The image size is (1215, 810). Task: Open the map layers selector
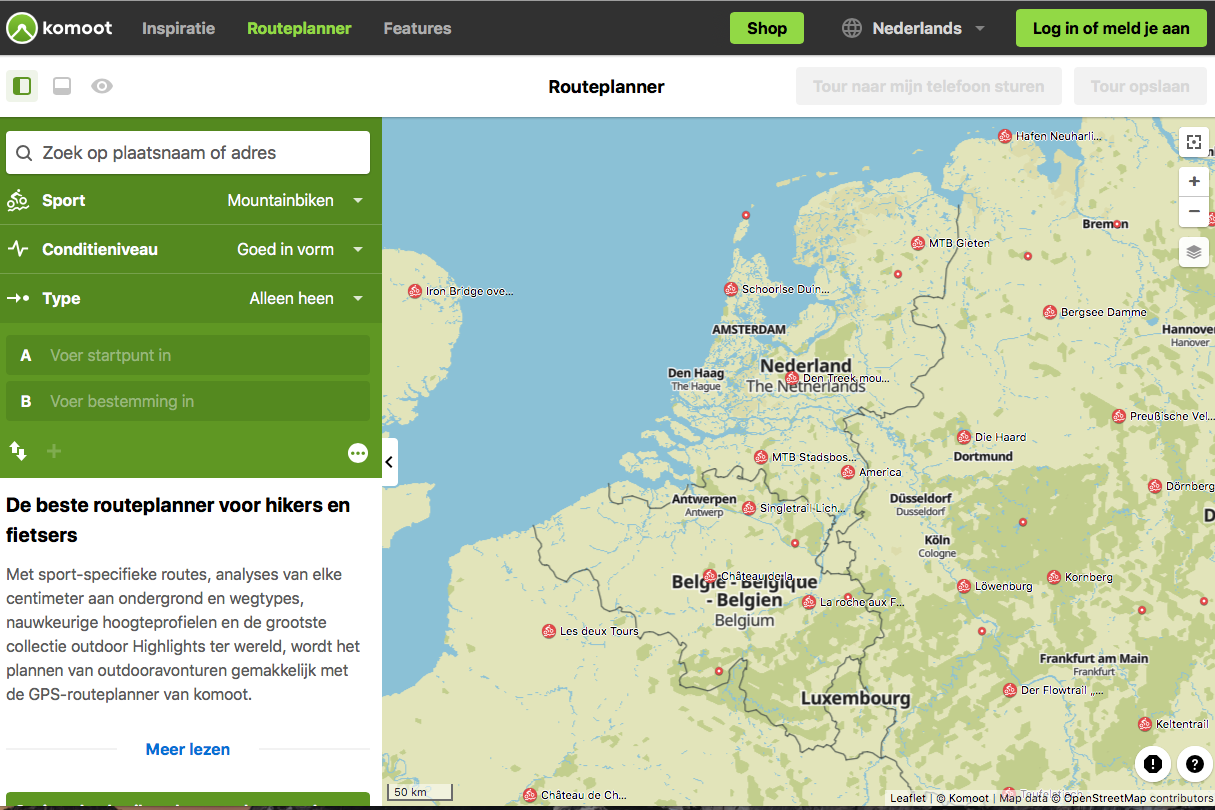[1193, 252]
